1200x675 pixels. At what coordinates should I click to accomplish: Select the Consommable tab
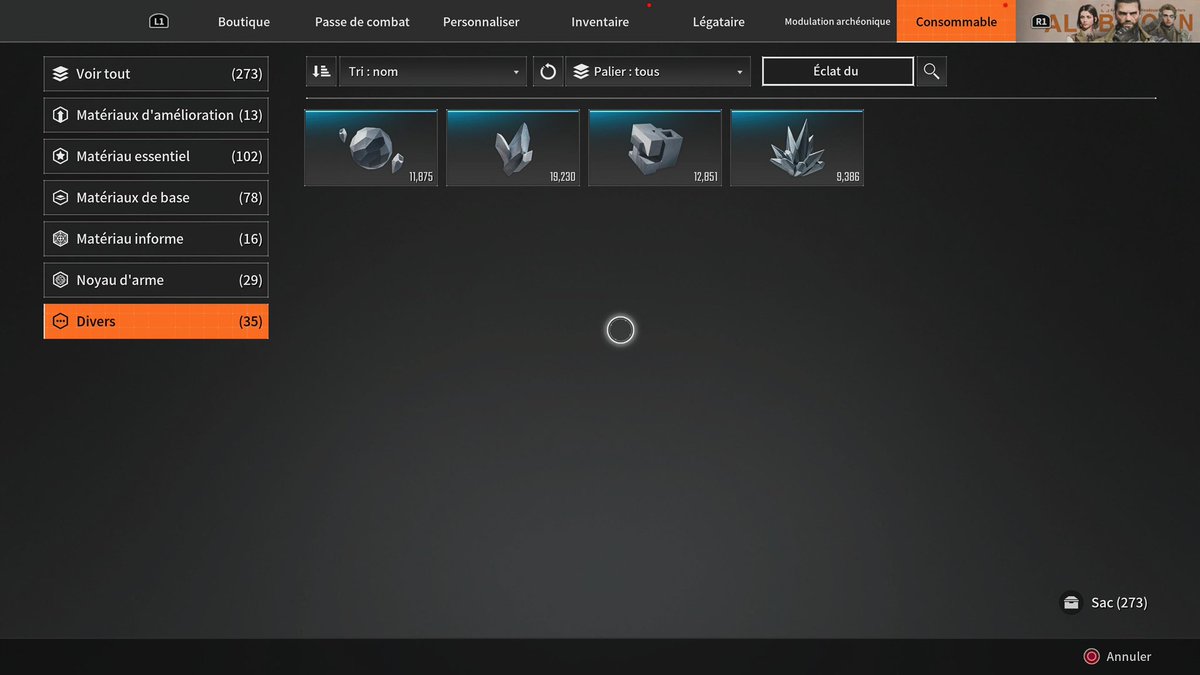click(956, 22)
